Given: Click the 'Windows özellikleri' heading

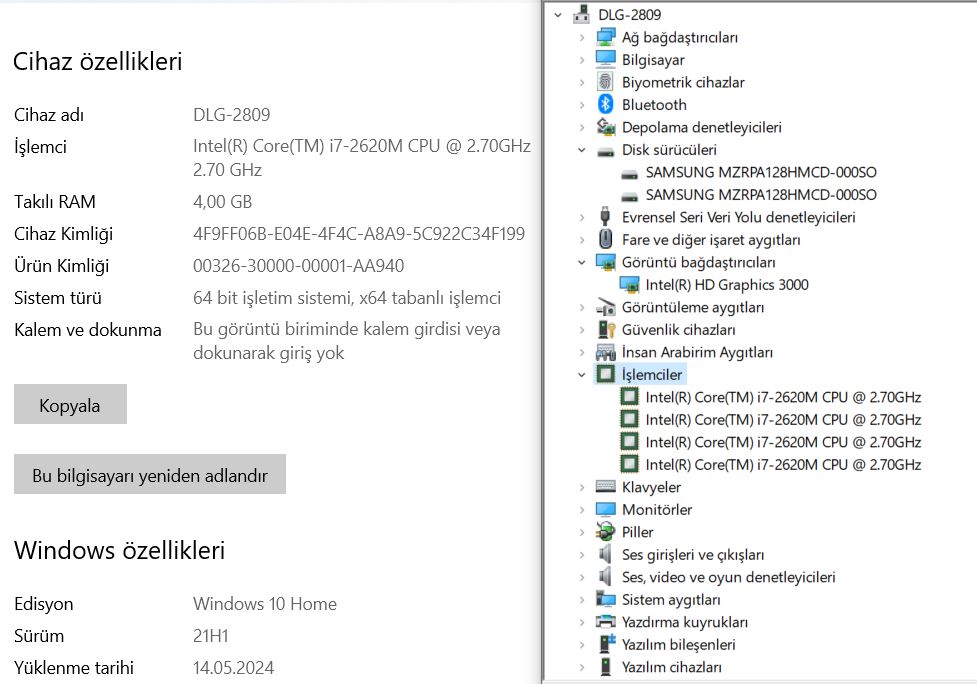Looking at the screenshot, I should [x=120, y=550].
